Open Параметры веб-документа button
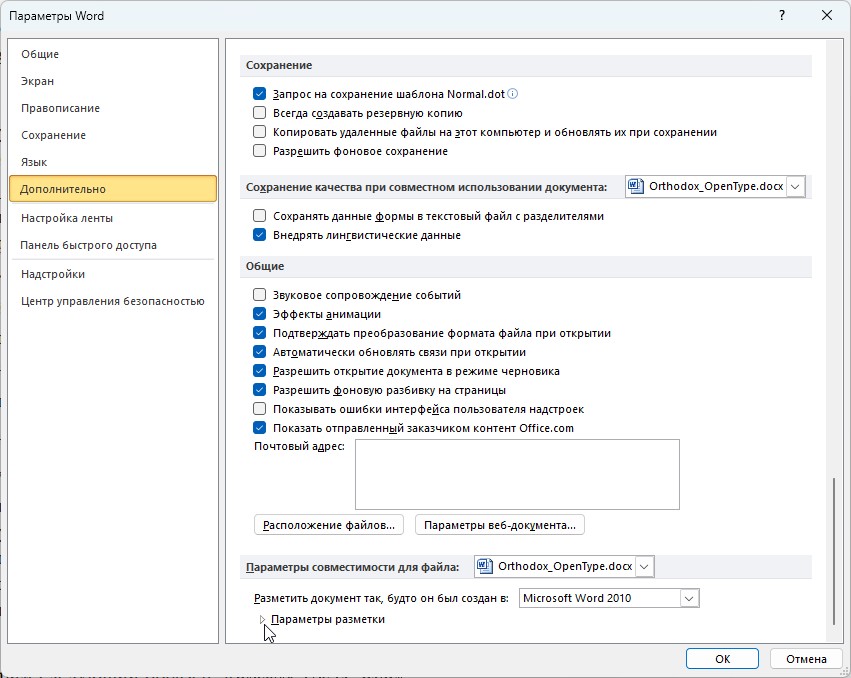The image size is (851, 678). click(499, 524)
